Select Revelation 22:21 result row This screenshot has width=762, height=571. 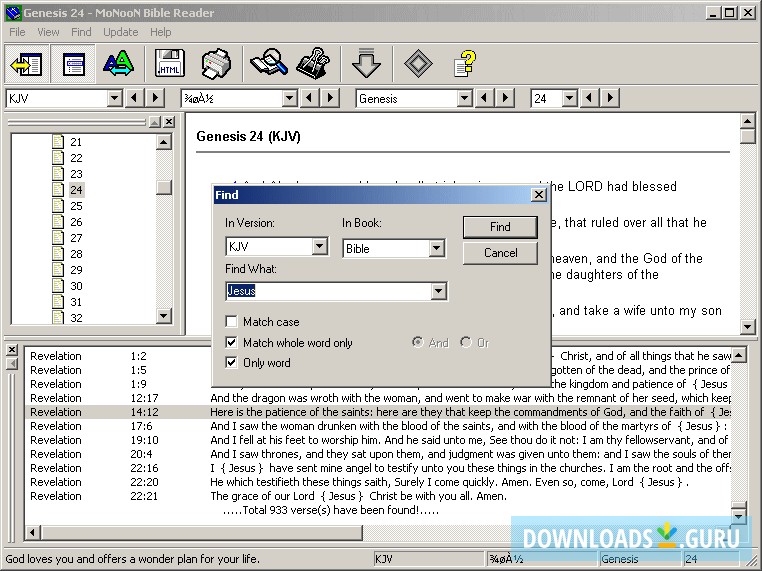[x=379, y=496]
